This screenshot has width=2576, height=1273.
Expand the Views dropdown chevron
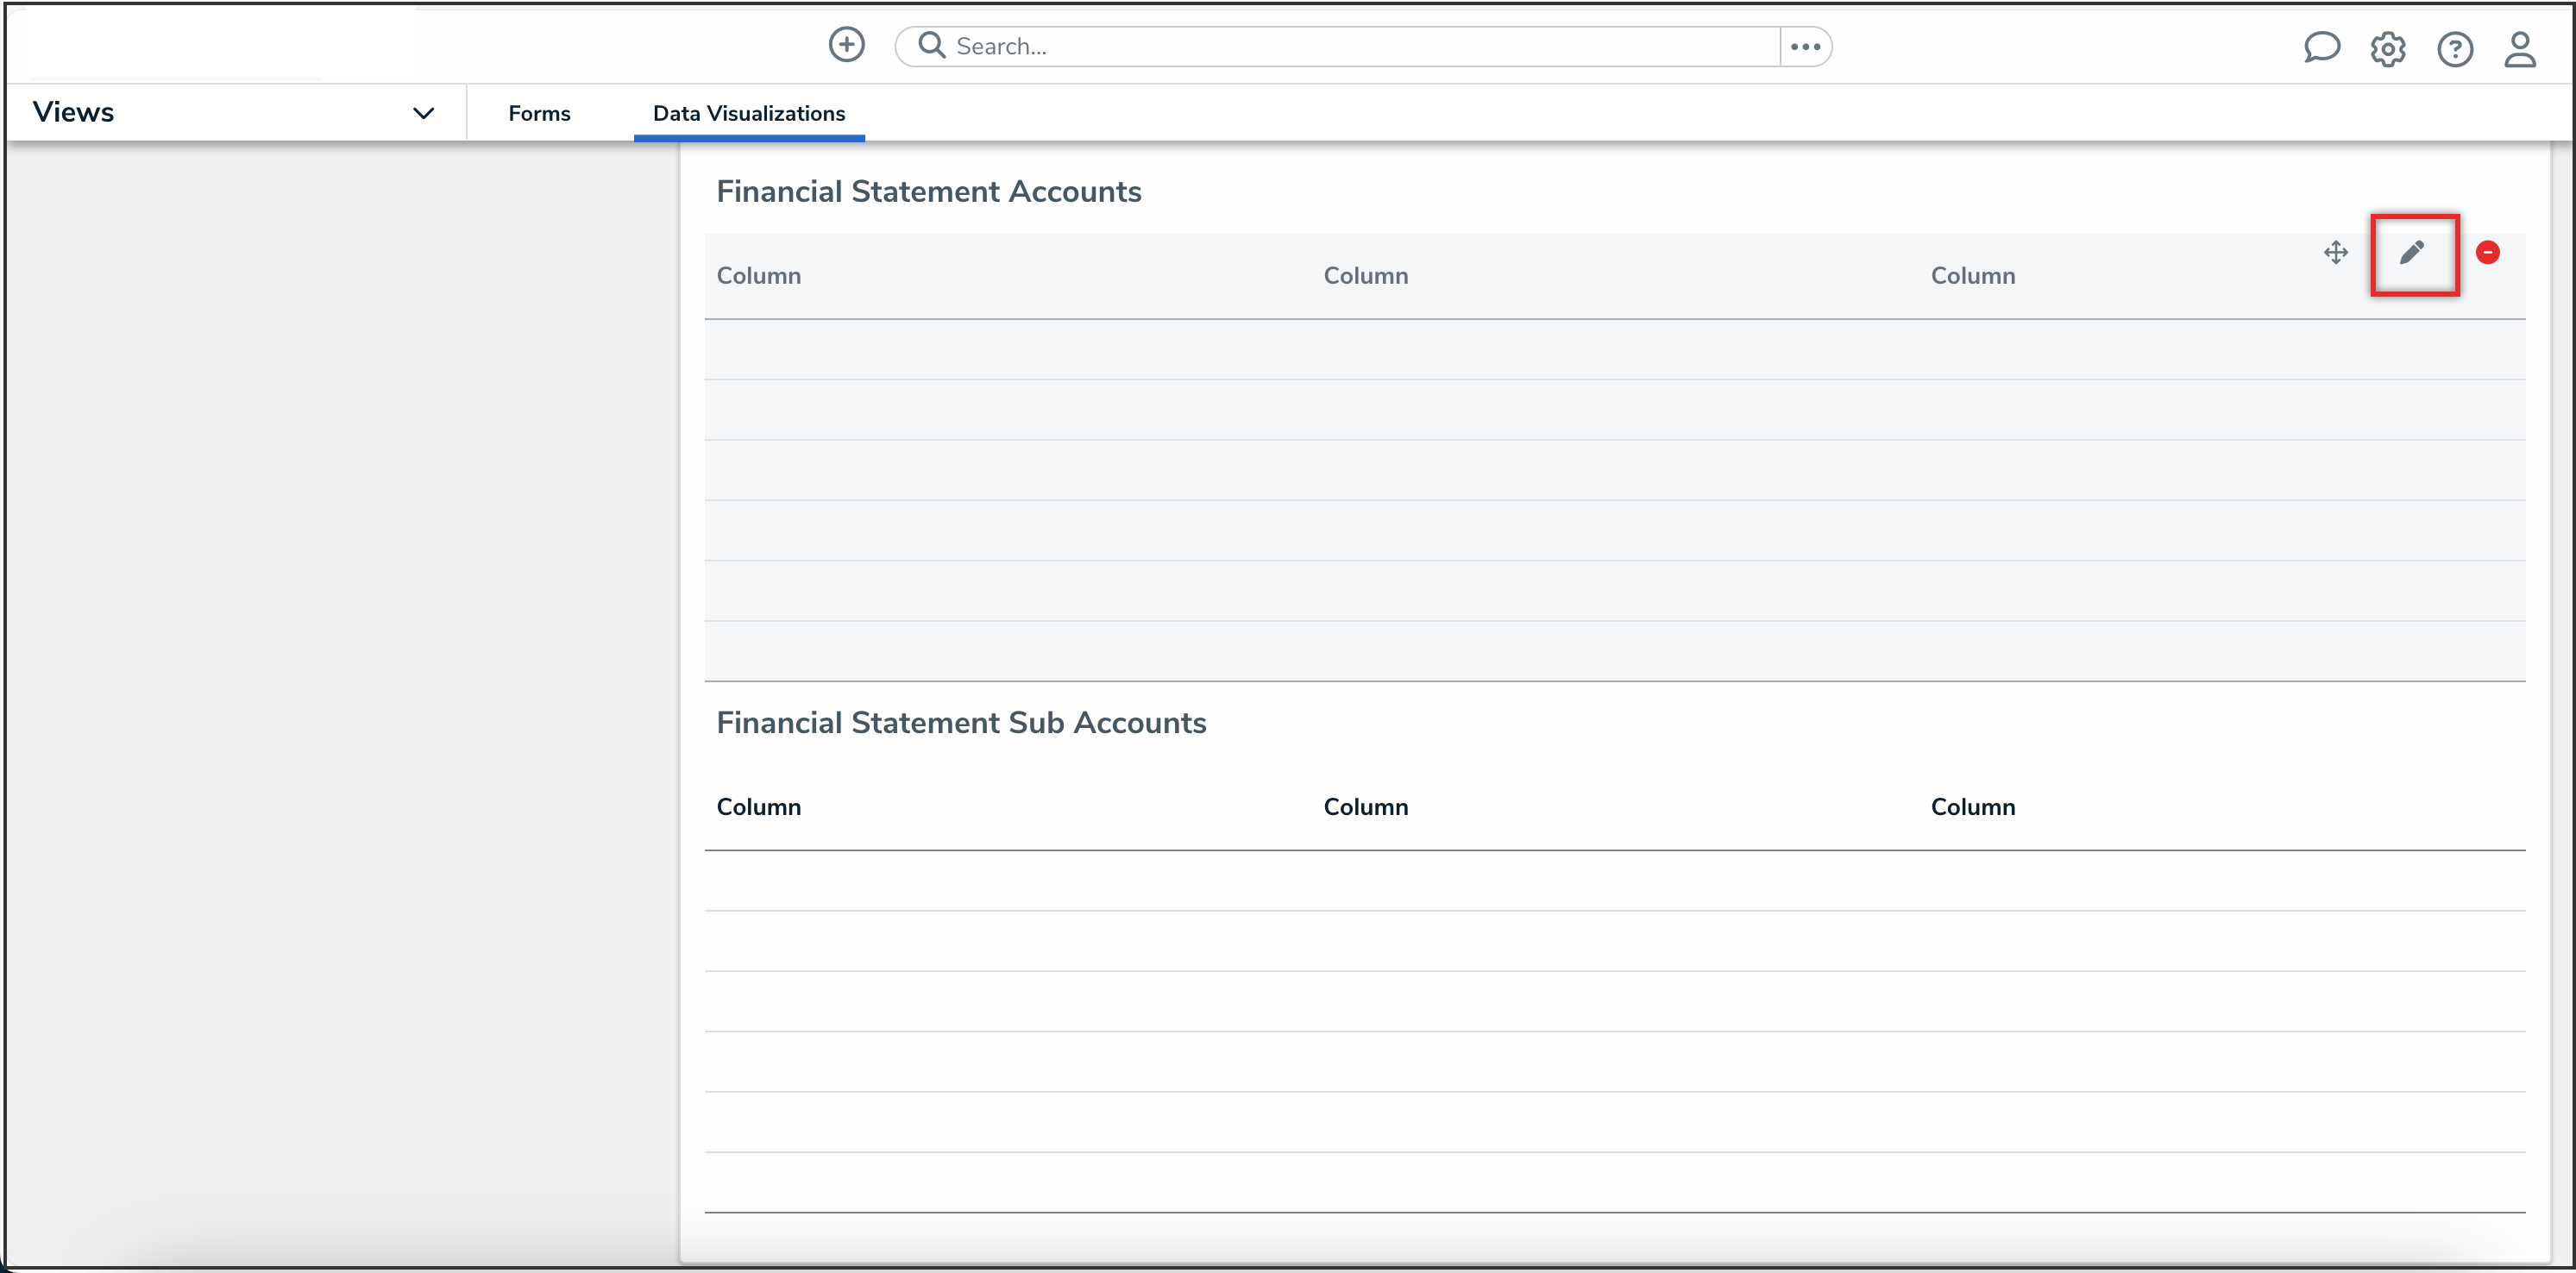(x=423, y=113)
